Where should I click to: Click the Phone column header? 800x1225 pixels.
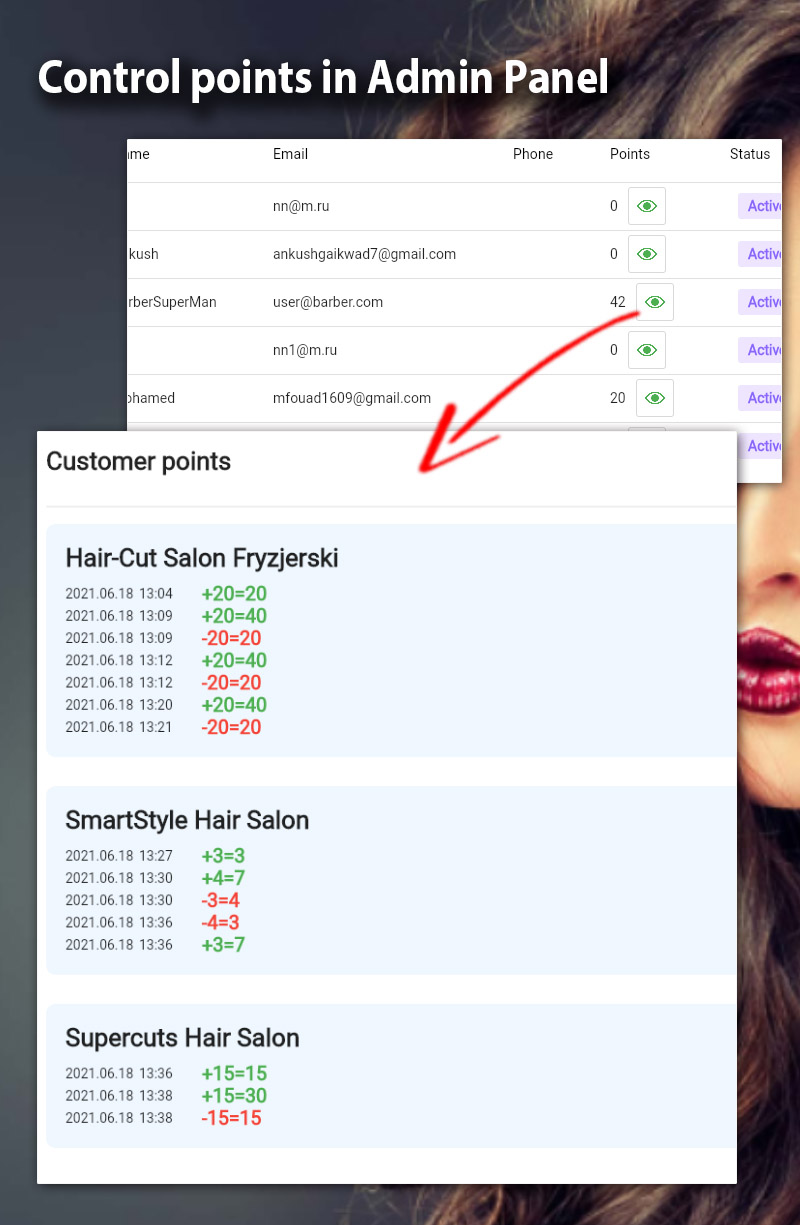pos(533,154)
